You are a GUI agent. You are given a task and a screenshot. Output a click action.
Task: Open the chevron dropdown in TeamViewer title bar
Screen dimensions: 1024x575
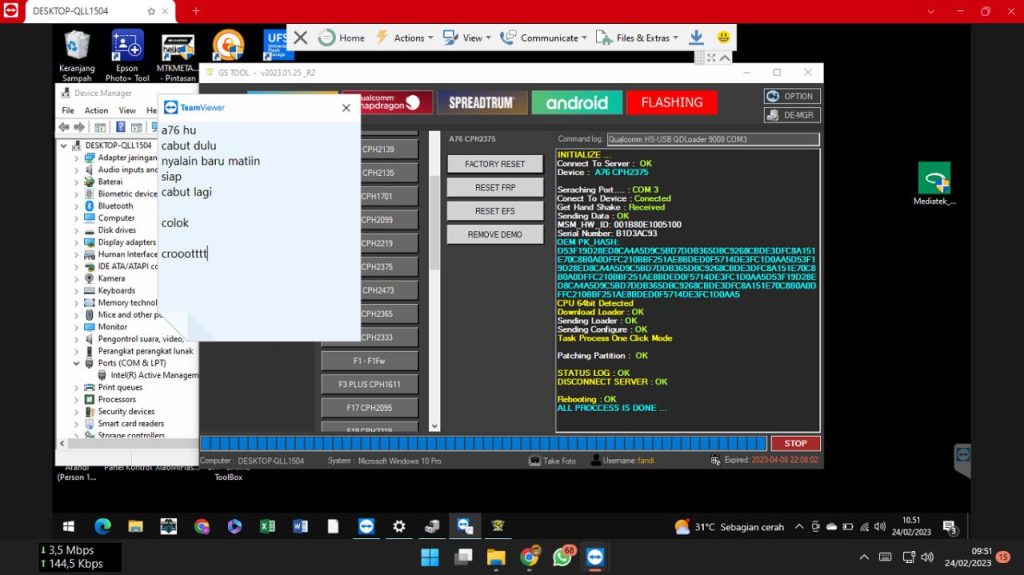tap(931, 11)
